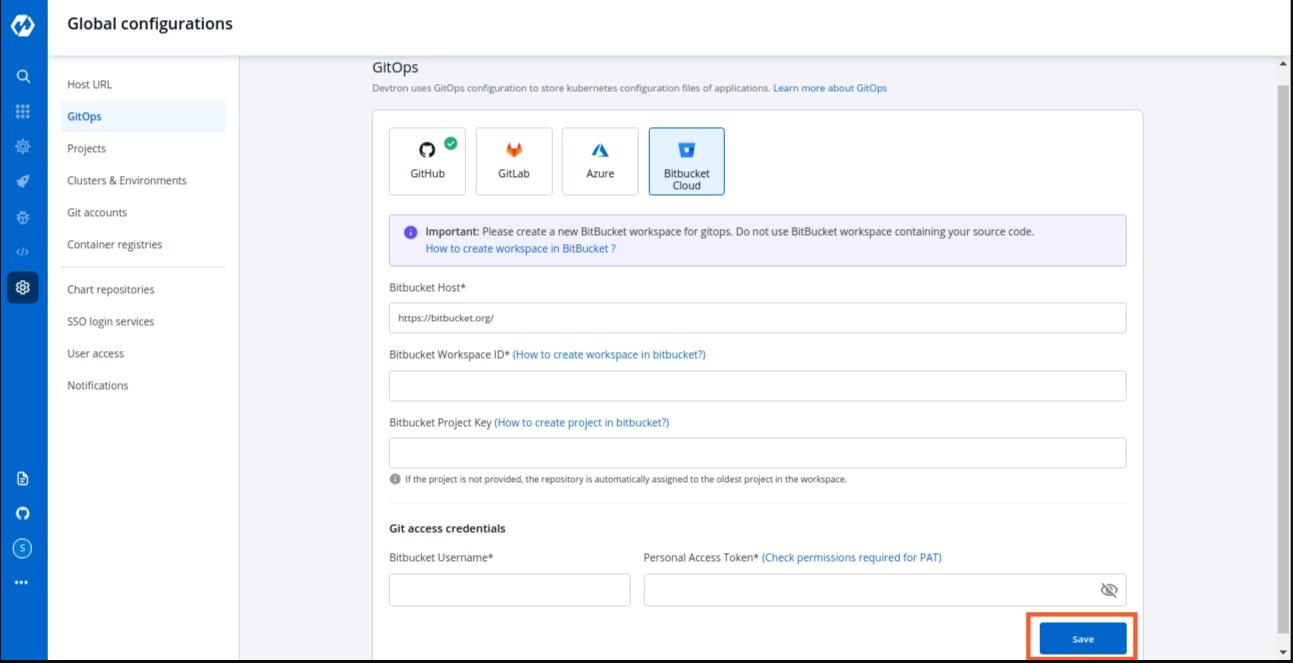Image resolution: width=1293 pixels, height=663 pixels.
Task: Open the code brackets icon in sidebar
Action: tap(23, 252)
